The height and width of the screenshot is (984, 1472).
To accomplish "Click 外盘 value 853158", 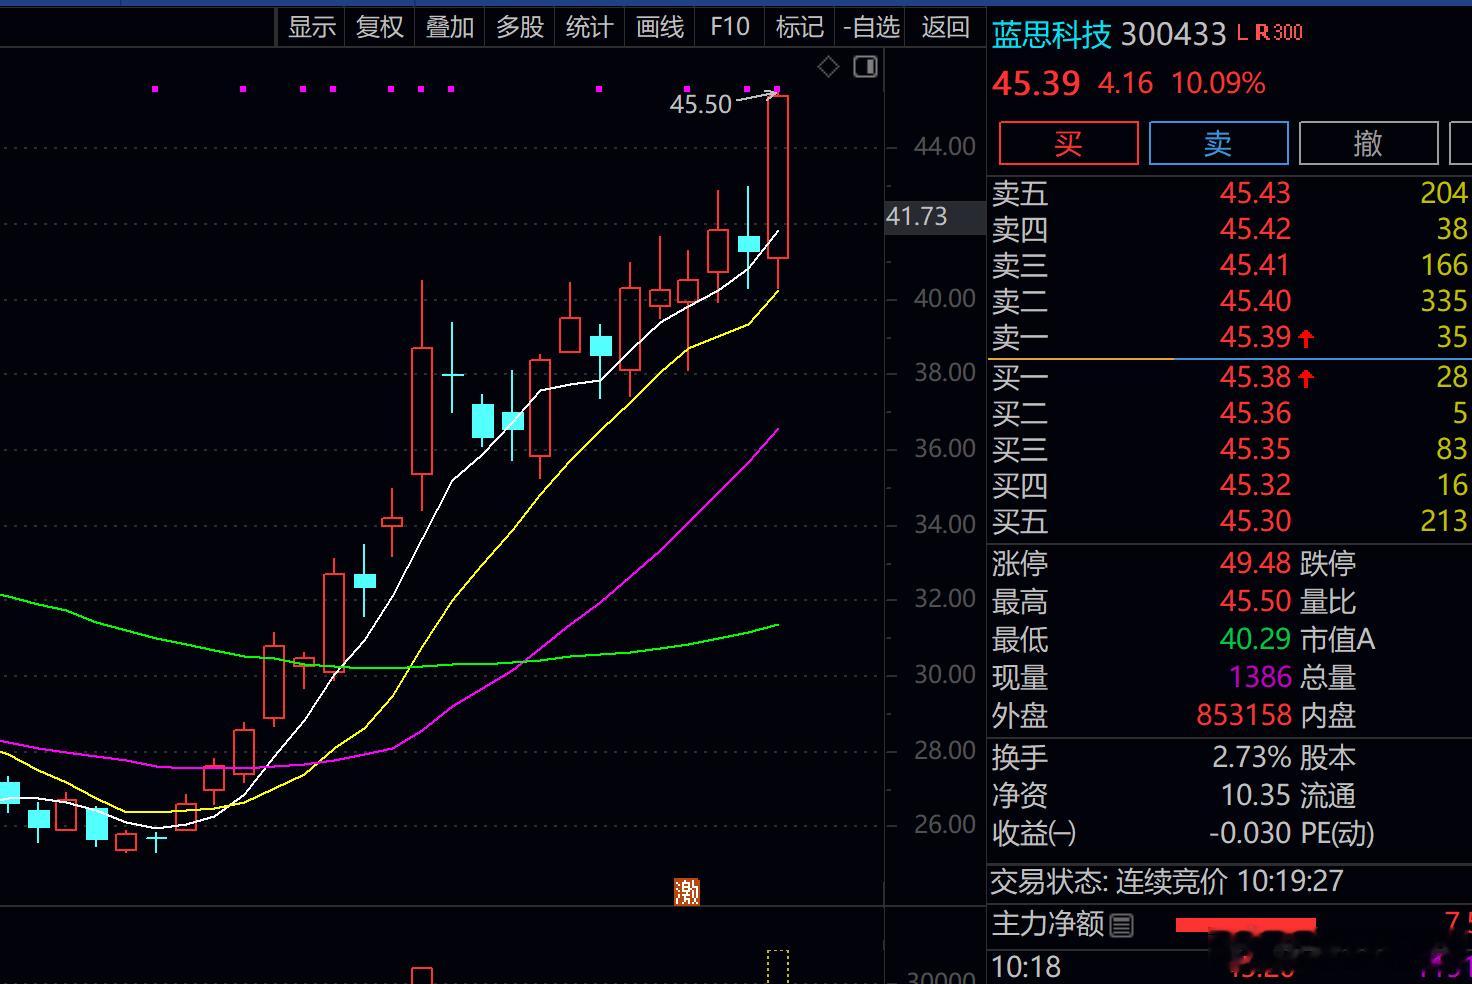I will pyautogui.click(x=1244, y=715).
